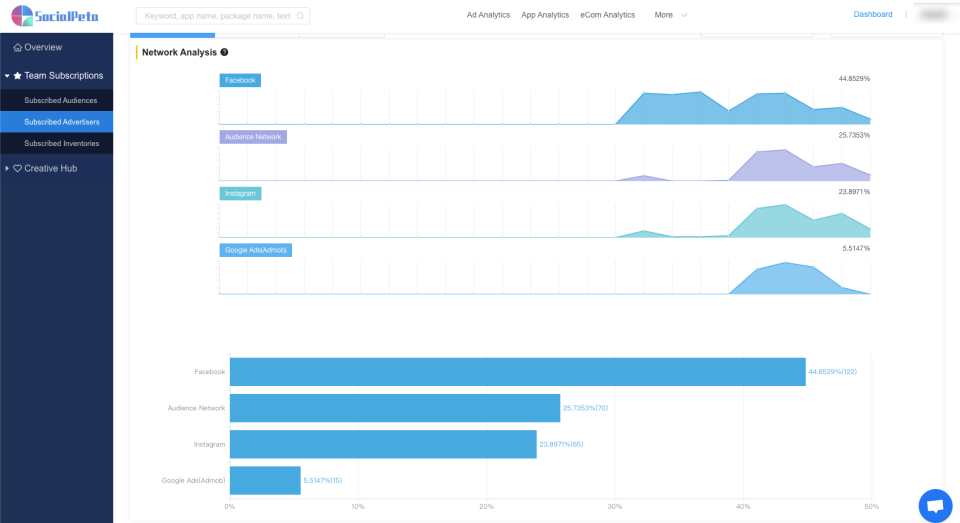Screen dimensions: 960x523
Task: Click the Google Ads(Admob) bar in bar chart
Action: pyautogui.click(x=265, y=480)
